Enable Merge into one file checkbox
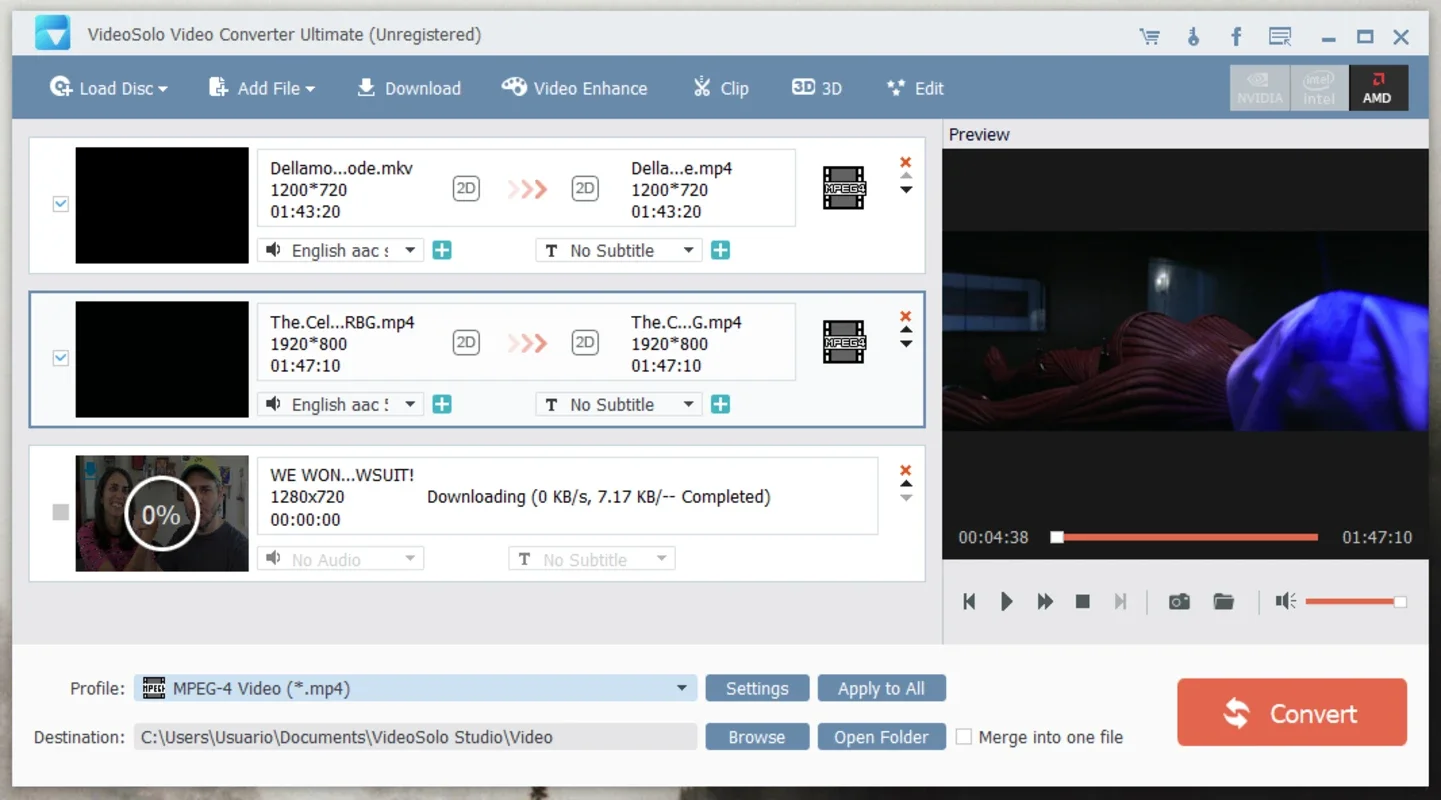This screenshot has width=1441, height=800. (x=964, y=737)
